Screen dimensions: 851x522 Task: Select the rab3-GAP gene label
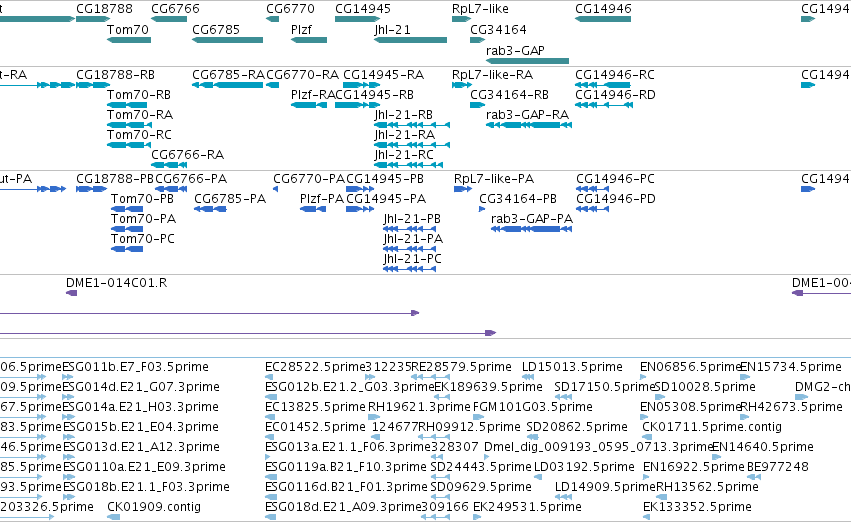pyautogui.click(x=515, y=50)
